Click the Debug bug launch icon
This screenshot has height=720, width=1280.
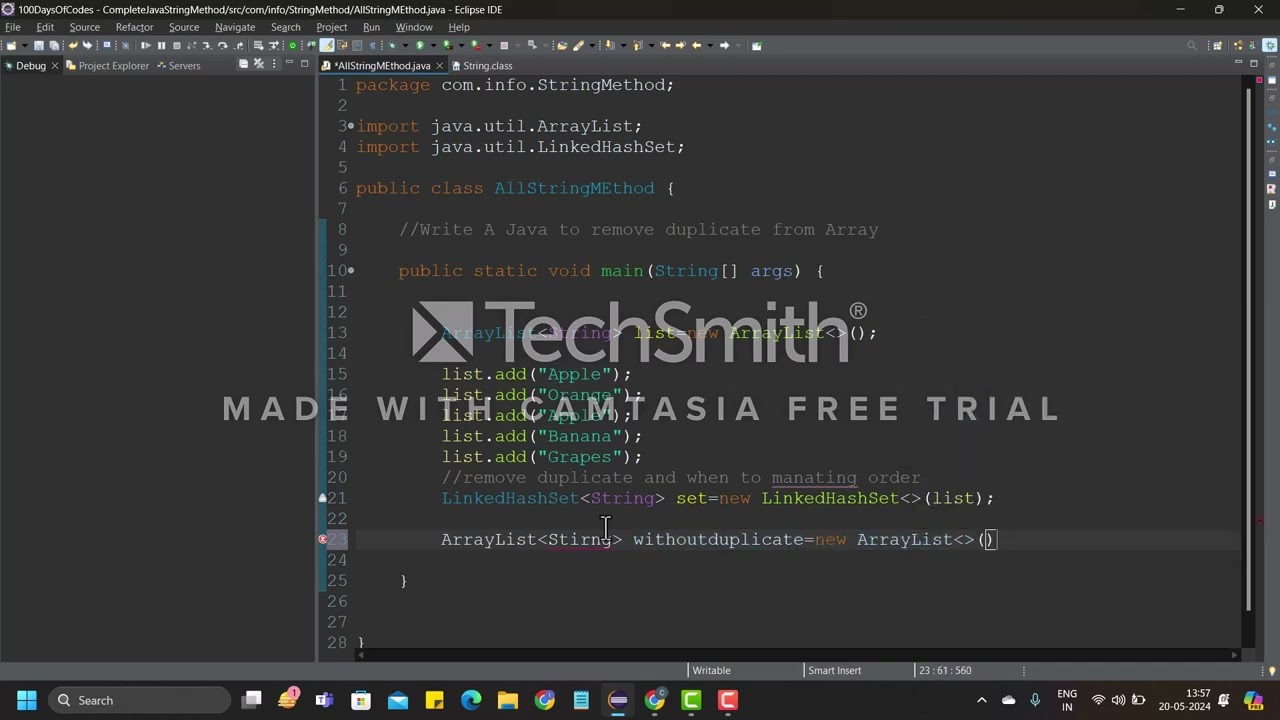391,45
